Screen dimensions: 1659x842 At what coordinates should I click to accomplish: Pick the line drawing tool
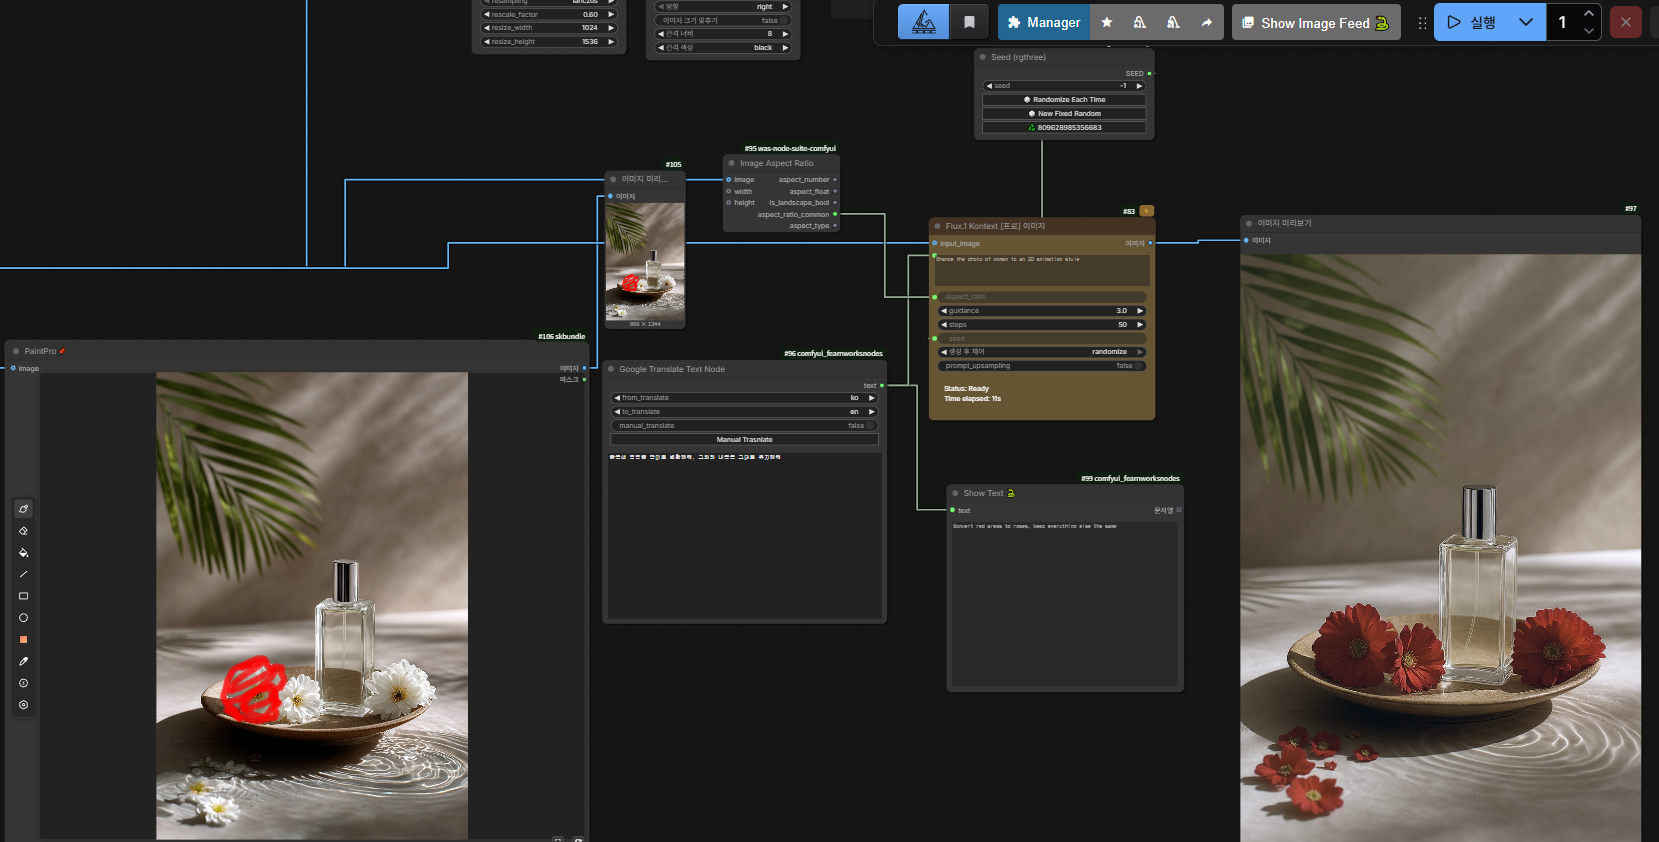tap(23, 574)
